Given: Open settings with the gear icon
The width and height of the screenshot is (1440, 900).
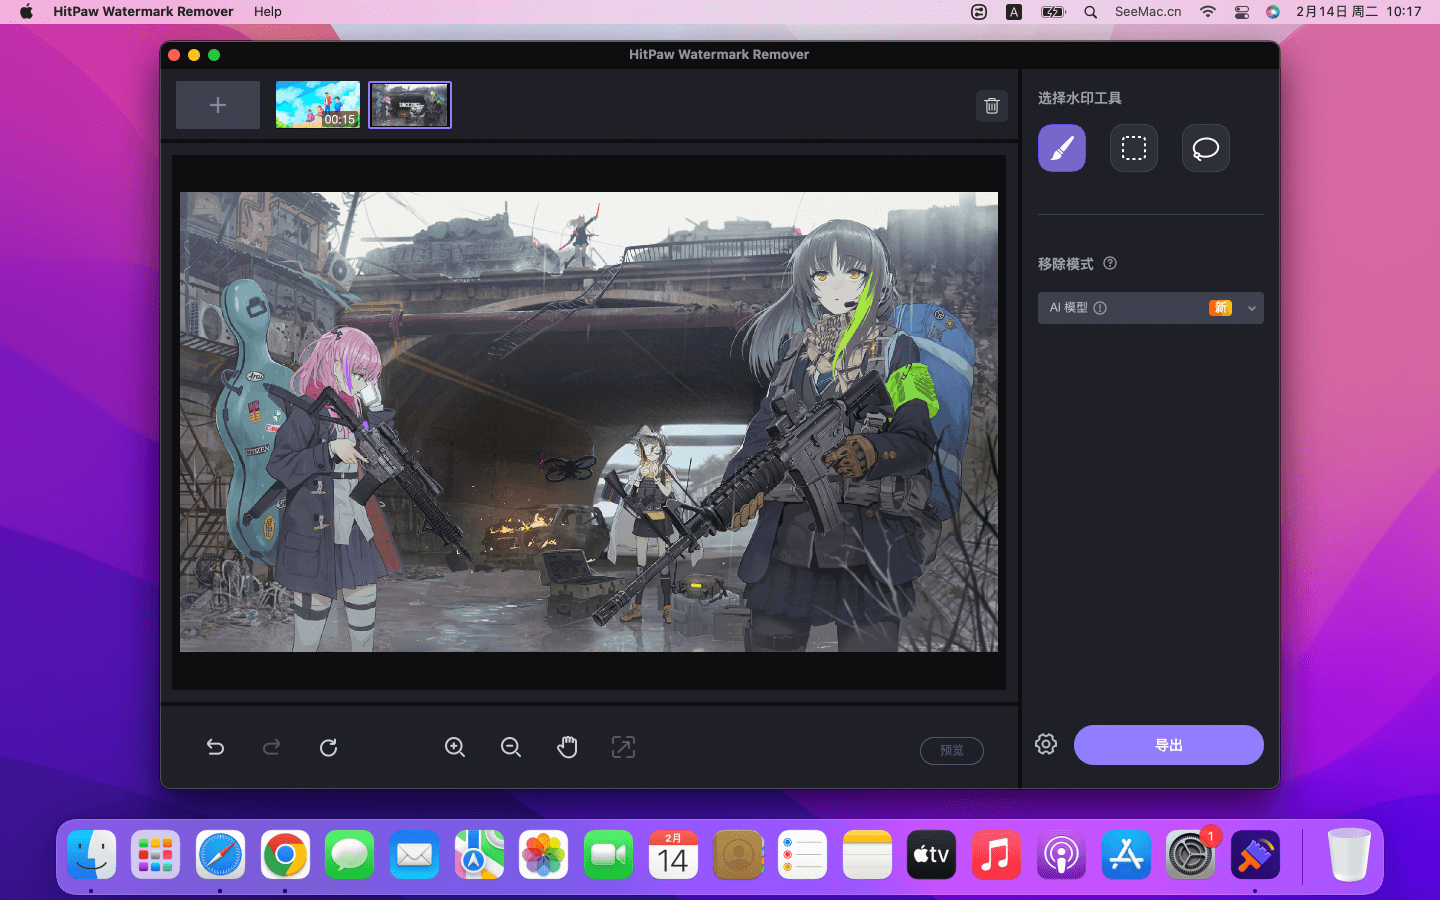Looking at the screenshot, I should (1046, 744).
